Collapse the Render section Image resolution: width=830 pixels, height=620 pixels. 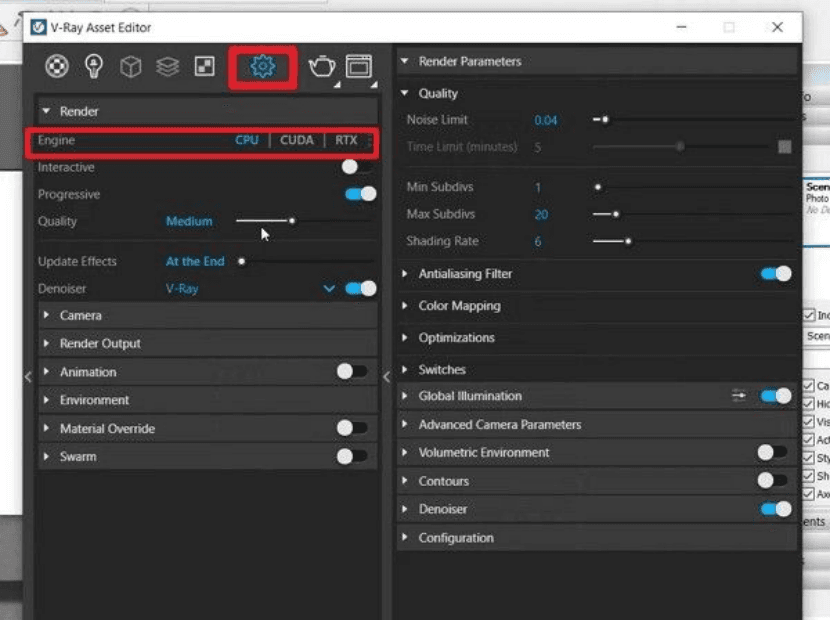[46, 111]
